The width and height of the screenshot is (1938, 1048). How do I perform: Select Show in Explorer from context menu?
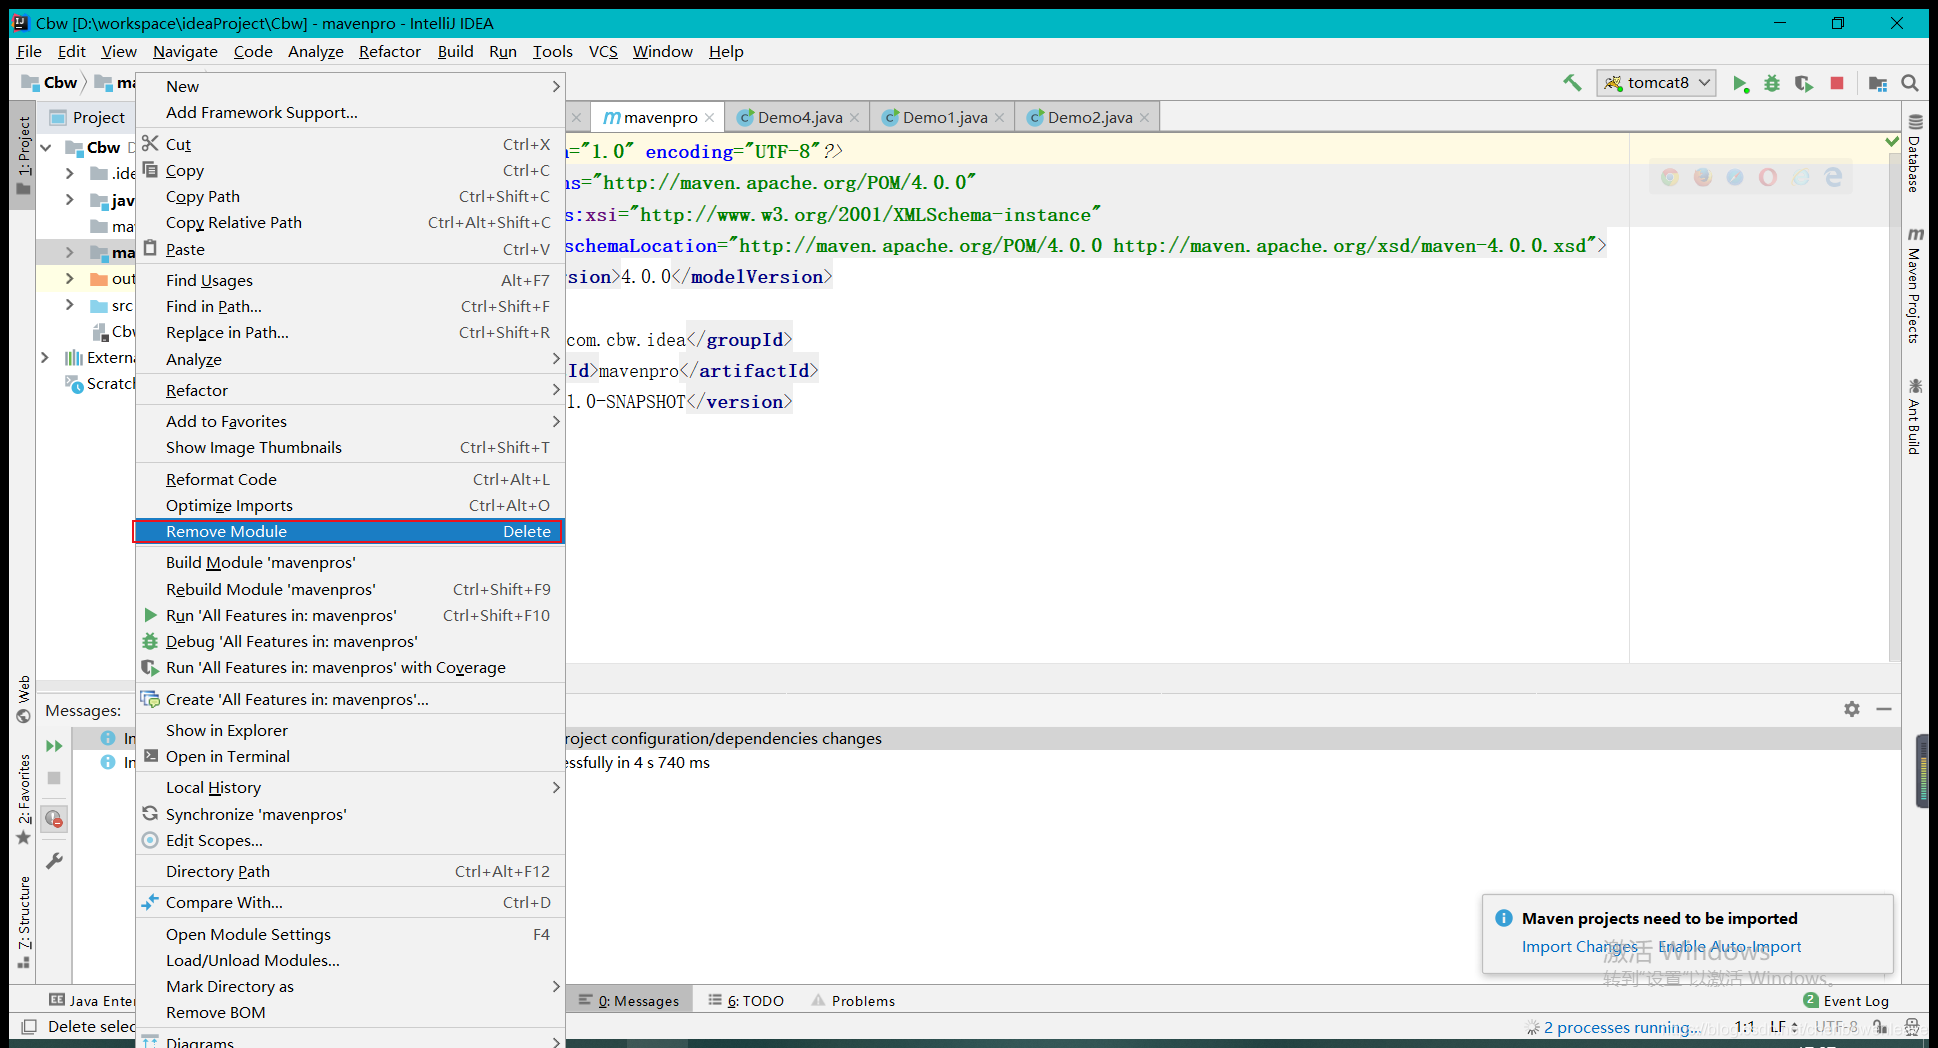click(350, 731)
